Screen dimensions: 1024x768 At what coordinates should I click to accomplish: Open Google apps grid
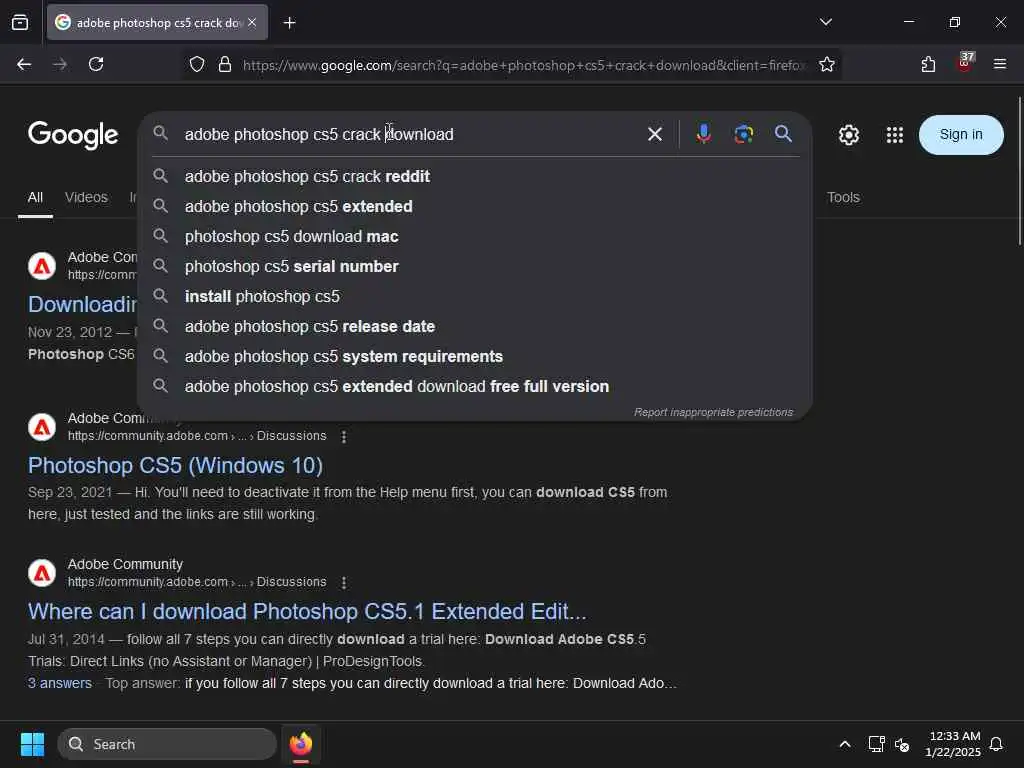[x=894, y=135]
